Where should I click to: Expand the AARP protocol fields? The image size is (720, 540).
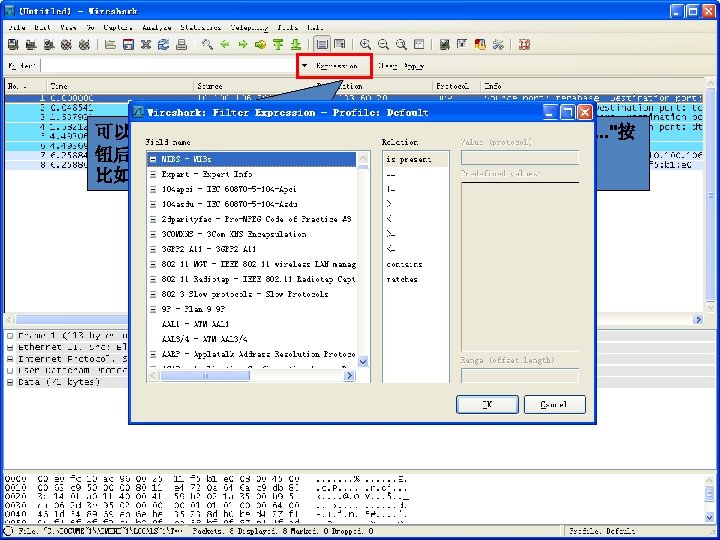pyautogui.click(x=153, y=354)
